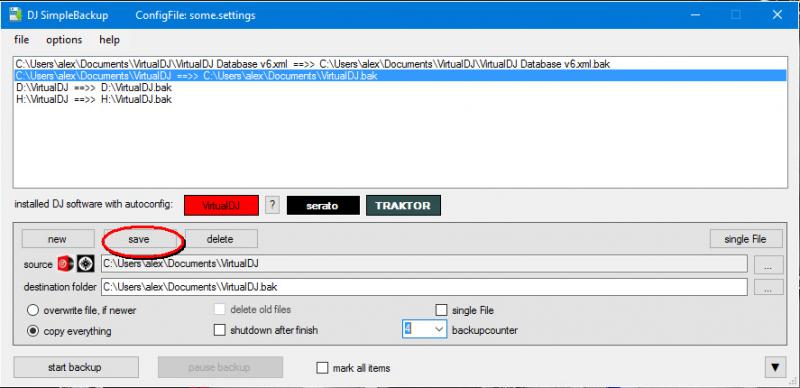Click into the destination folder text field
Image resolution: width=800 pixels, height=388 pixels.
tap(424, 287)
